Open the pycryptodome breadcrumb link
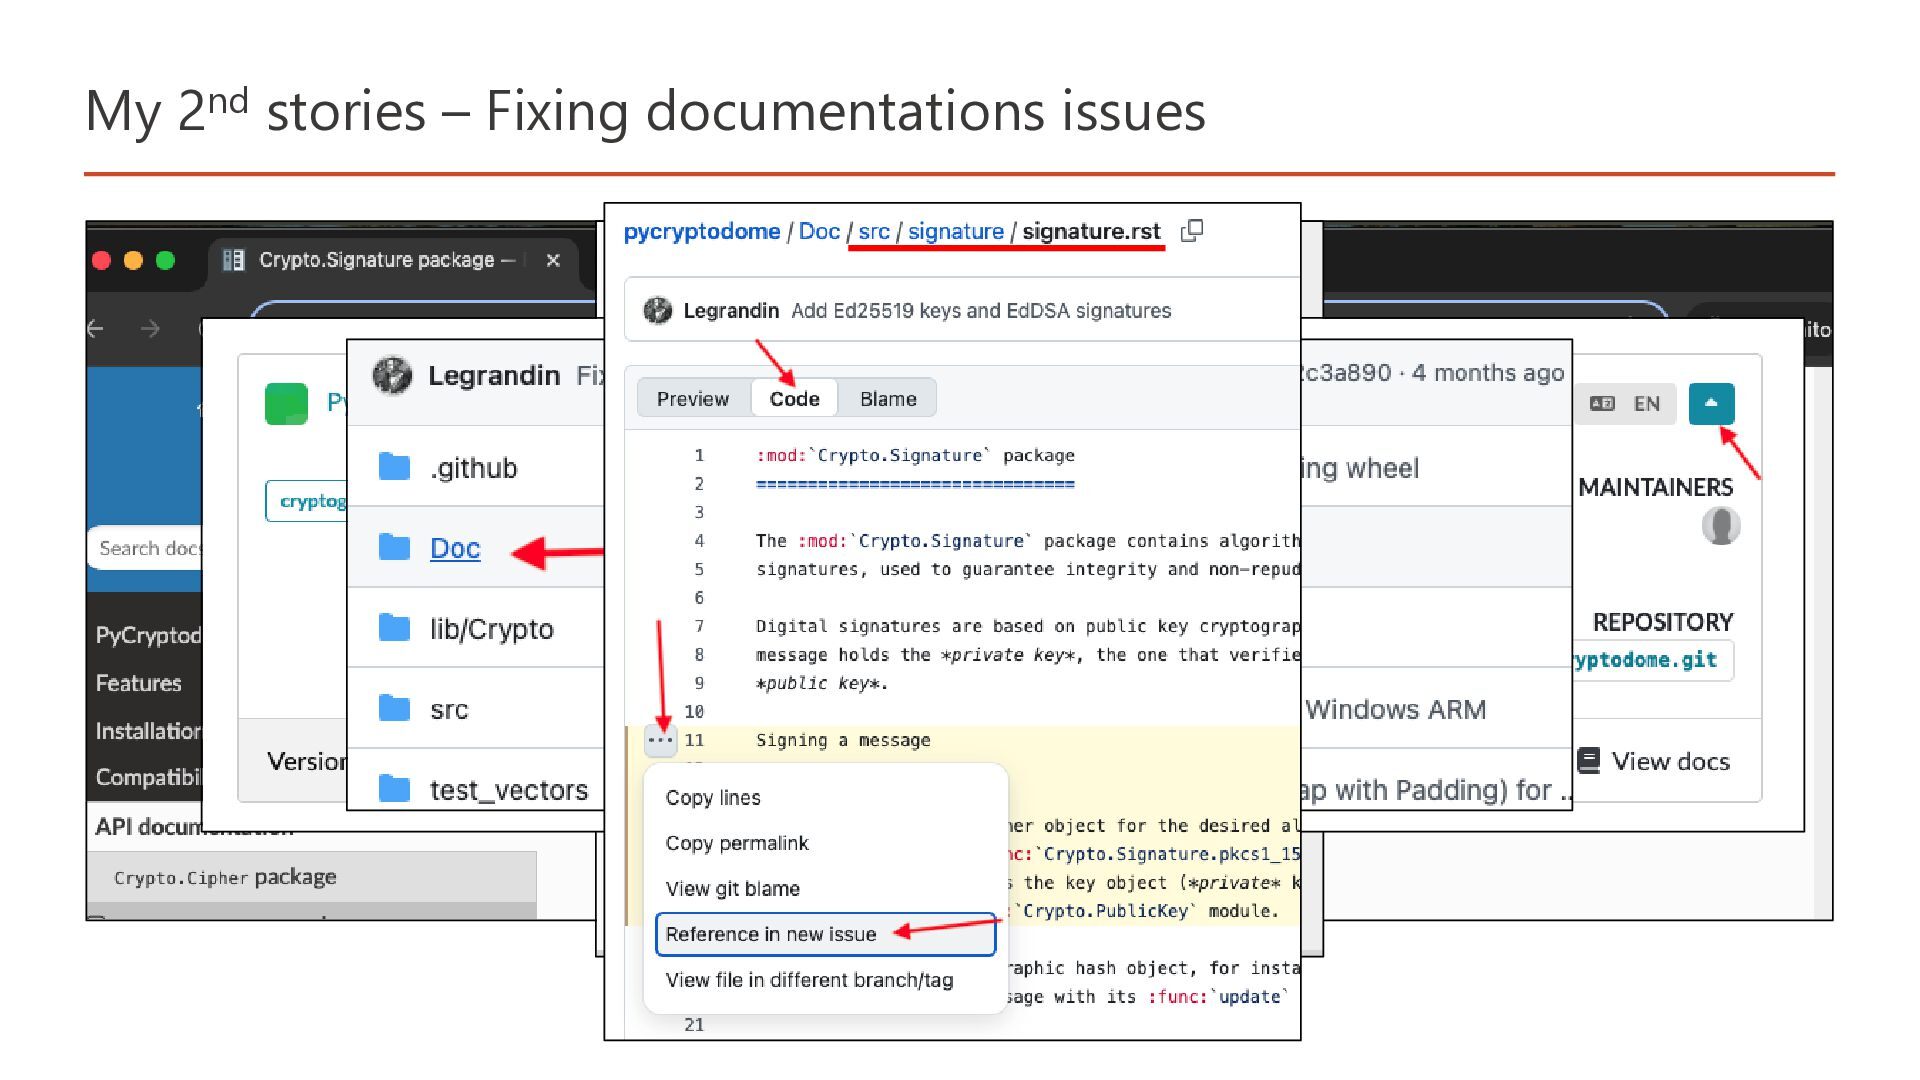Viewport: 1920px width, 1080px height. (701, 232)
